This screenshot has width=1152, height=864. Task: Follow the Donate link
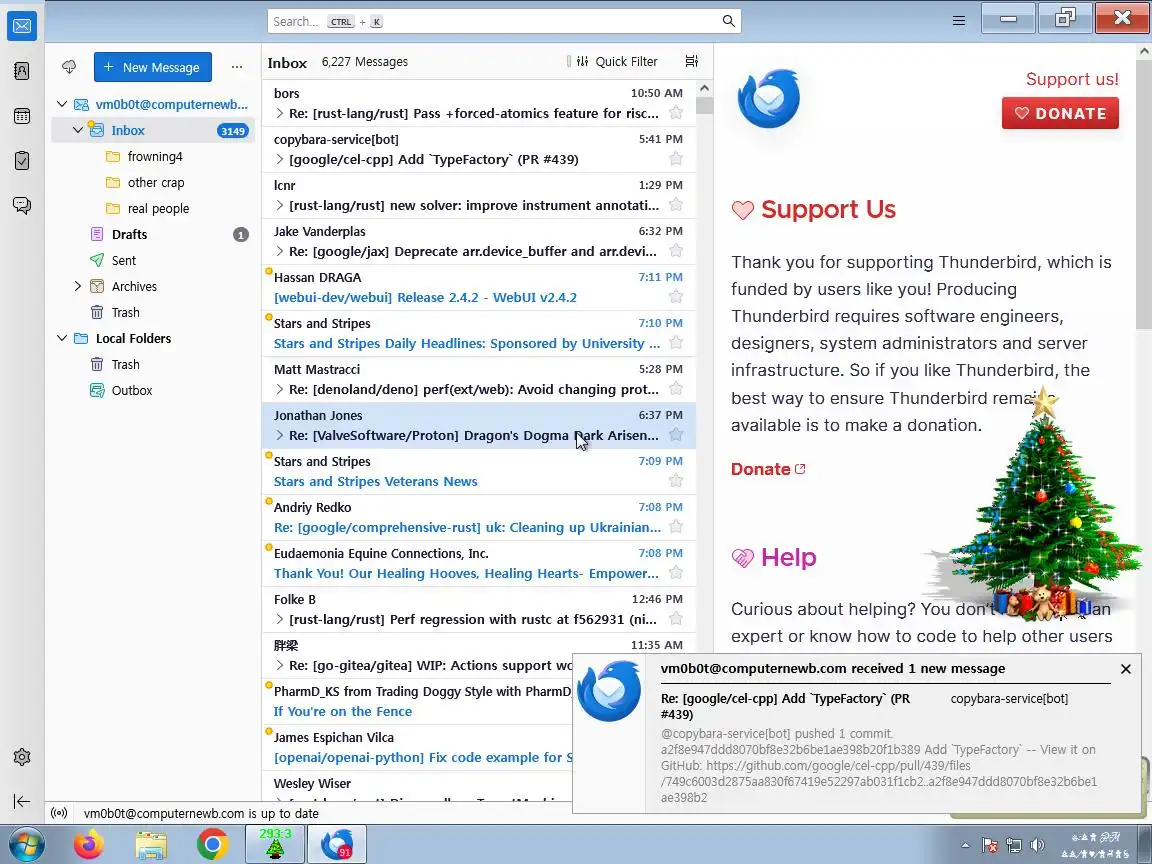coord(768,469)
